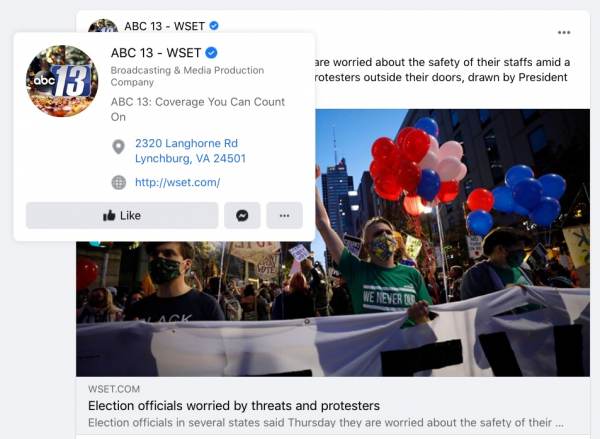The image size is (600, 439).
Task: Click the article description snippet
Action: 326,423
